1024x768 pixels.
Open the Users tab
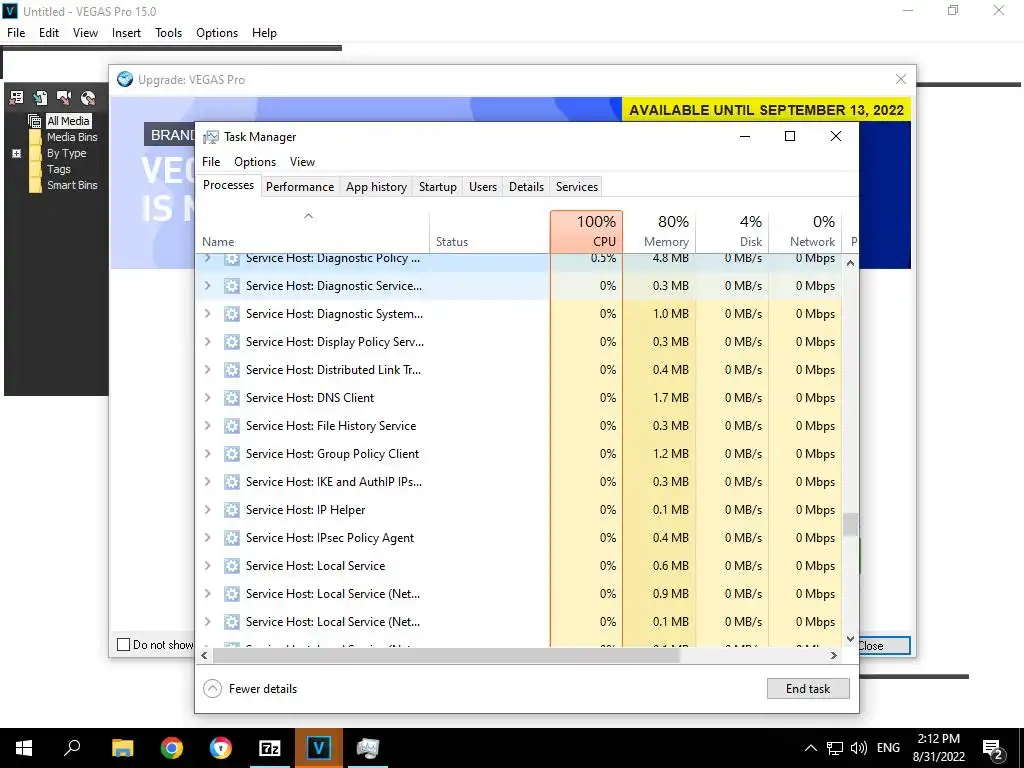click(x=483, y=187)
